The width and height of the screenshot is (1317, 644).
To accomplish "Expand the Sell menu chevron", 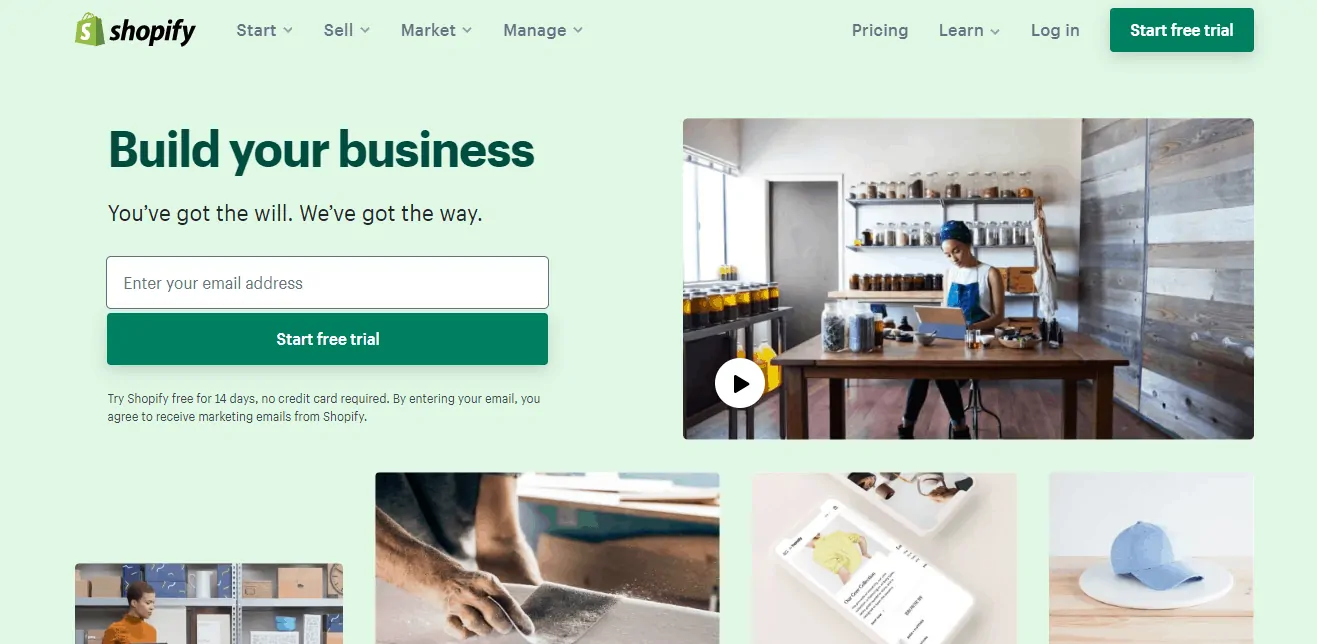I will coord(365,31).
